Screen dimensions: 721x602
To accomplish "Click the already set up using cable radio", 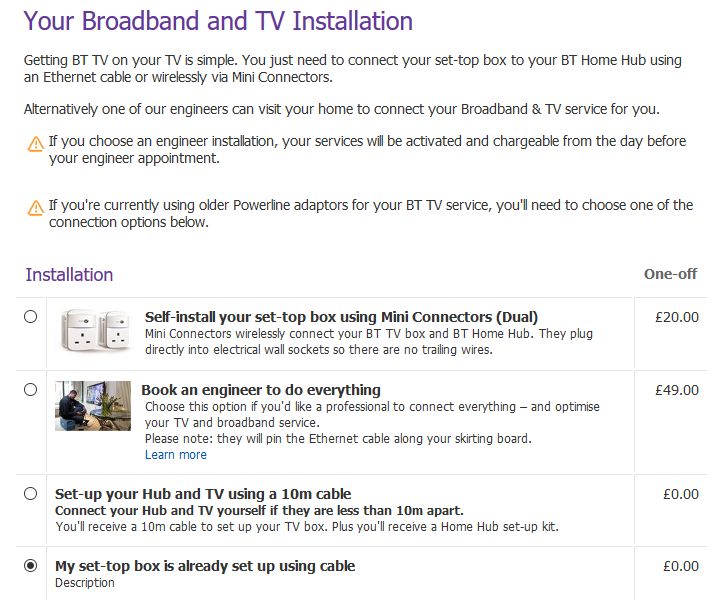I will click(x=30, y=566).
